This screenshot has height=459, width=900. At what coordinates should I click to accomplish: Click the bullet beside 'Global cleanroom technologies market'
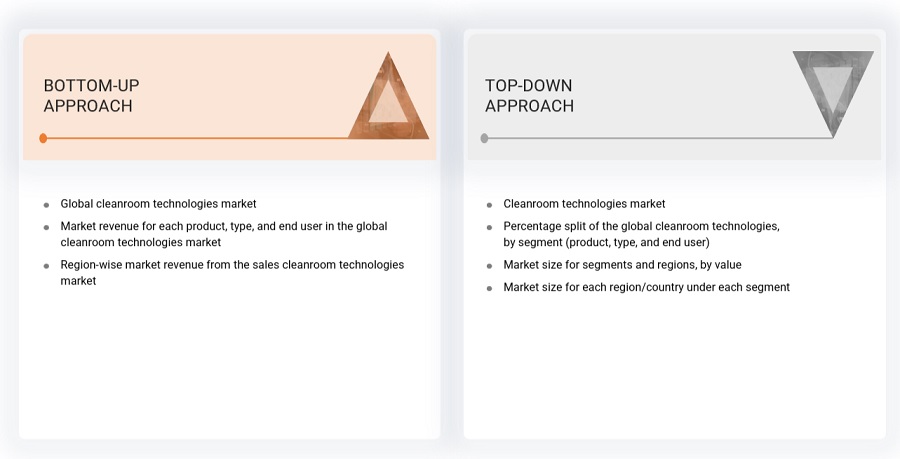point(46,204)
